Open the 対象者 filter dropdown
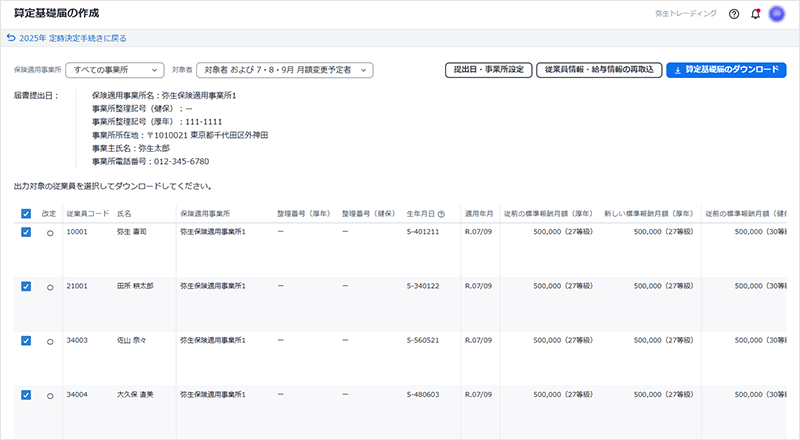 284,70
